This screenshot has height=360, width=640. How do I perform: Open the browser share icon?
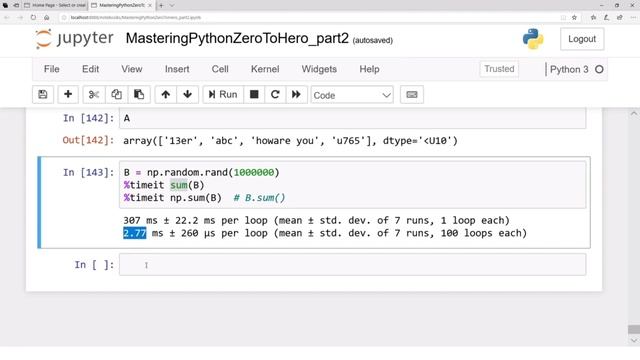(x=620, y=18)
